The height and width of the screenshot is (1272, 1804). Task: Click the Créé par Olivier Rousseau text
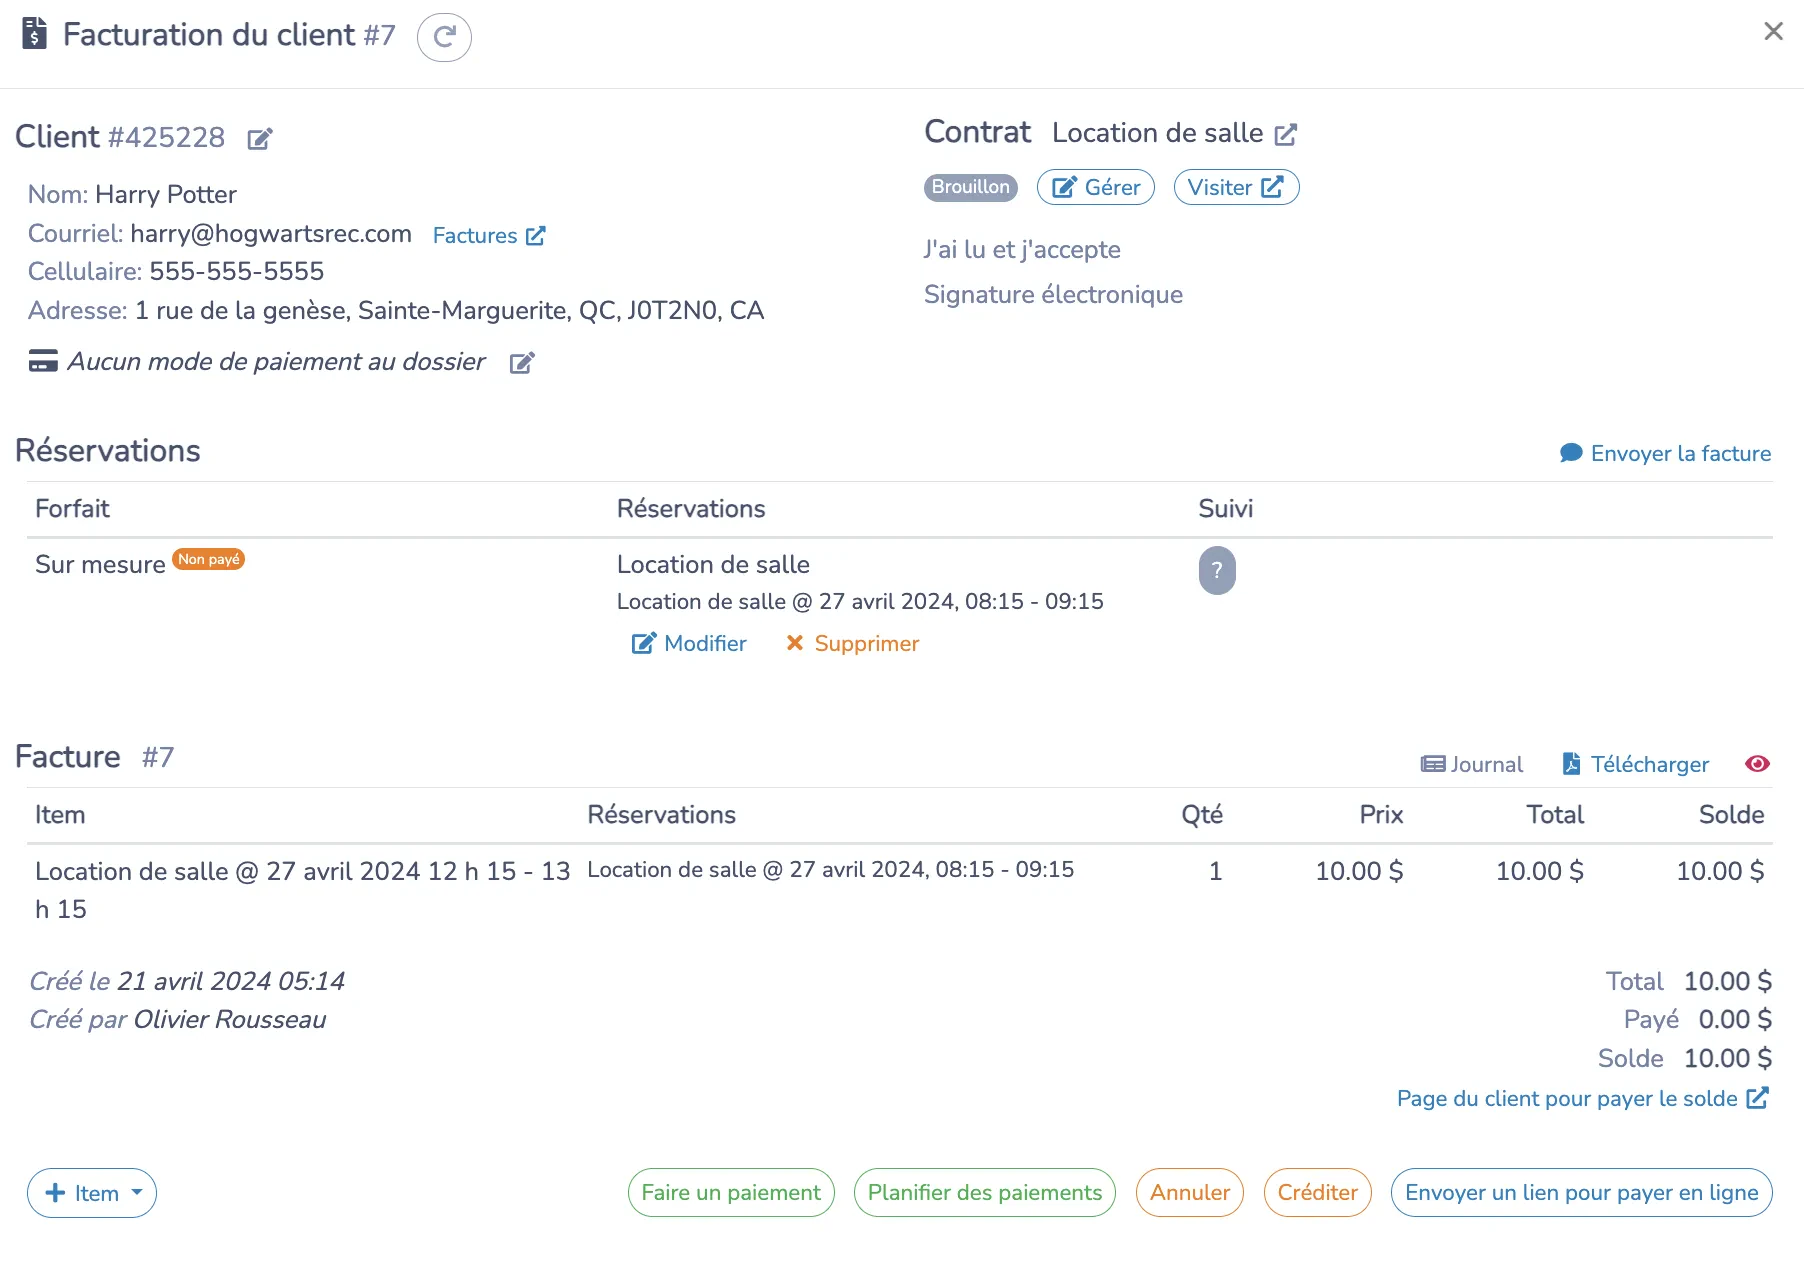point(178,1020)
